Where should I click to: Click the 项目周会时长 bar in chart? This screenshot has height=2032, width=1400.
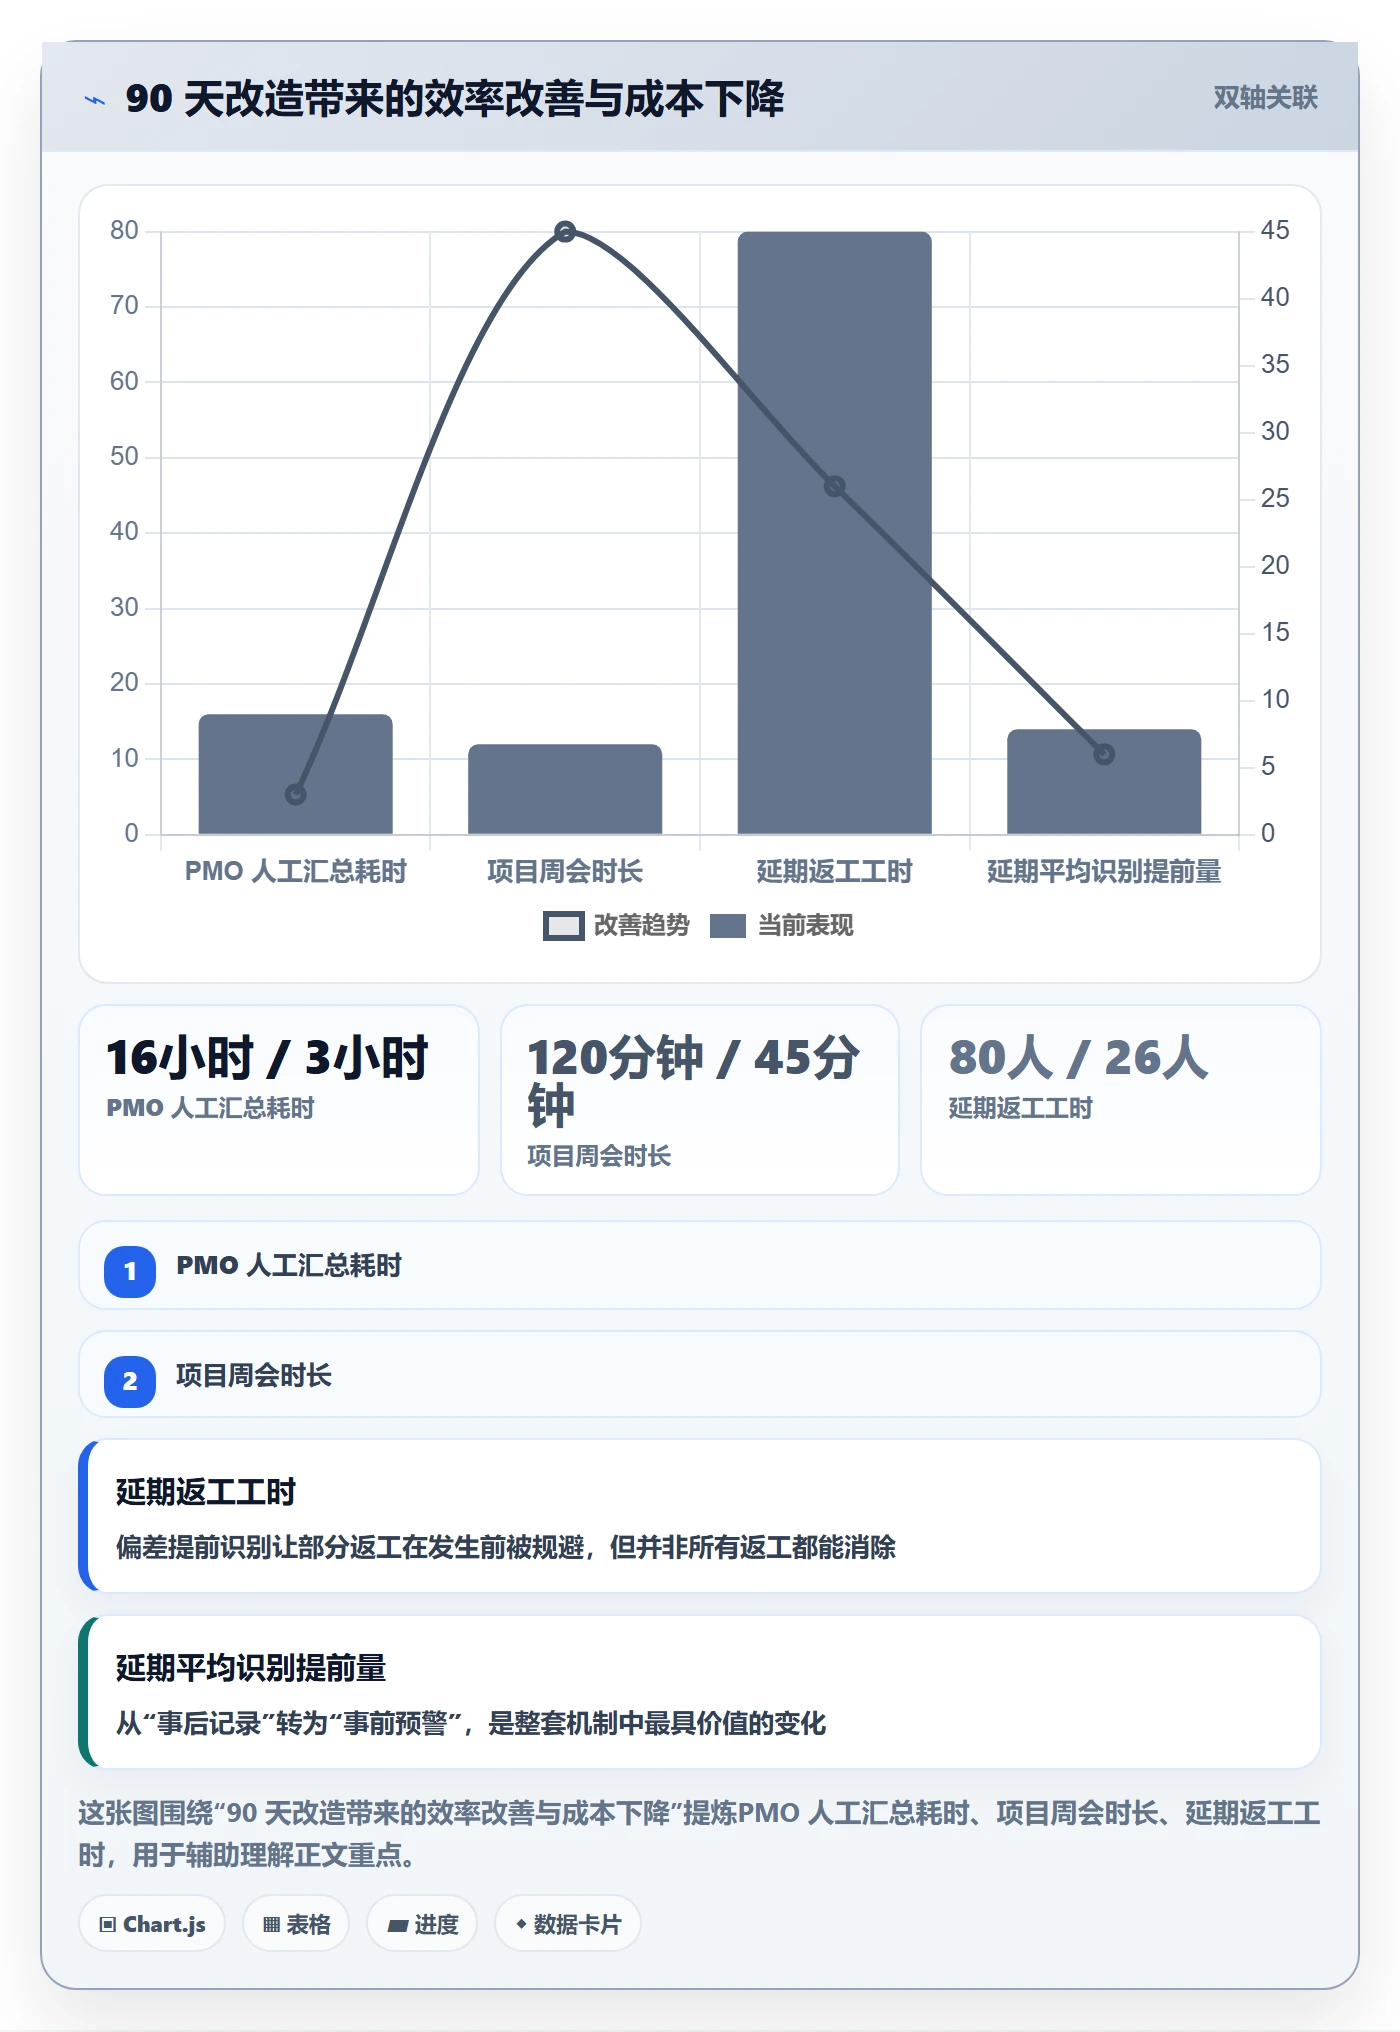coord(565,789)
